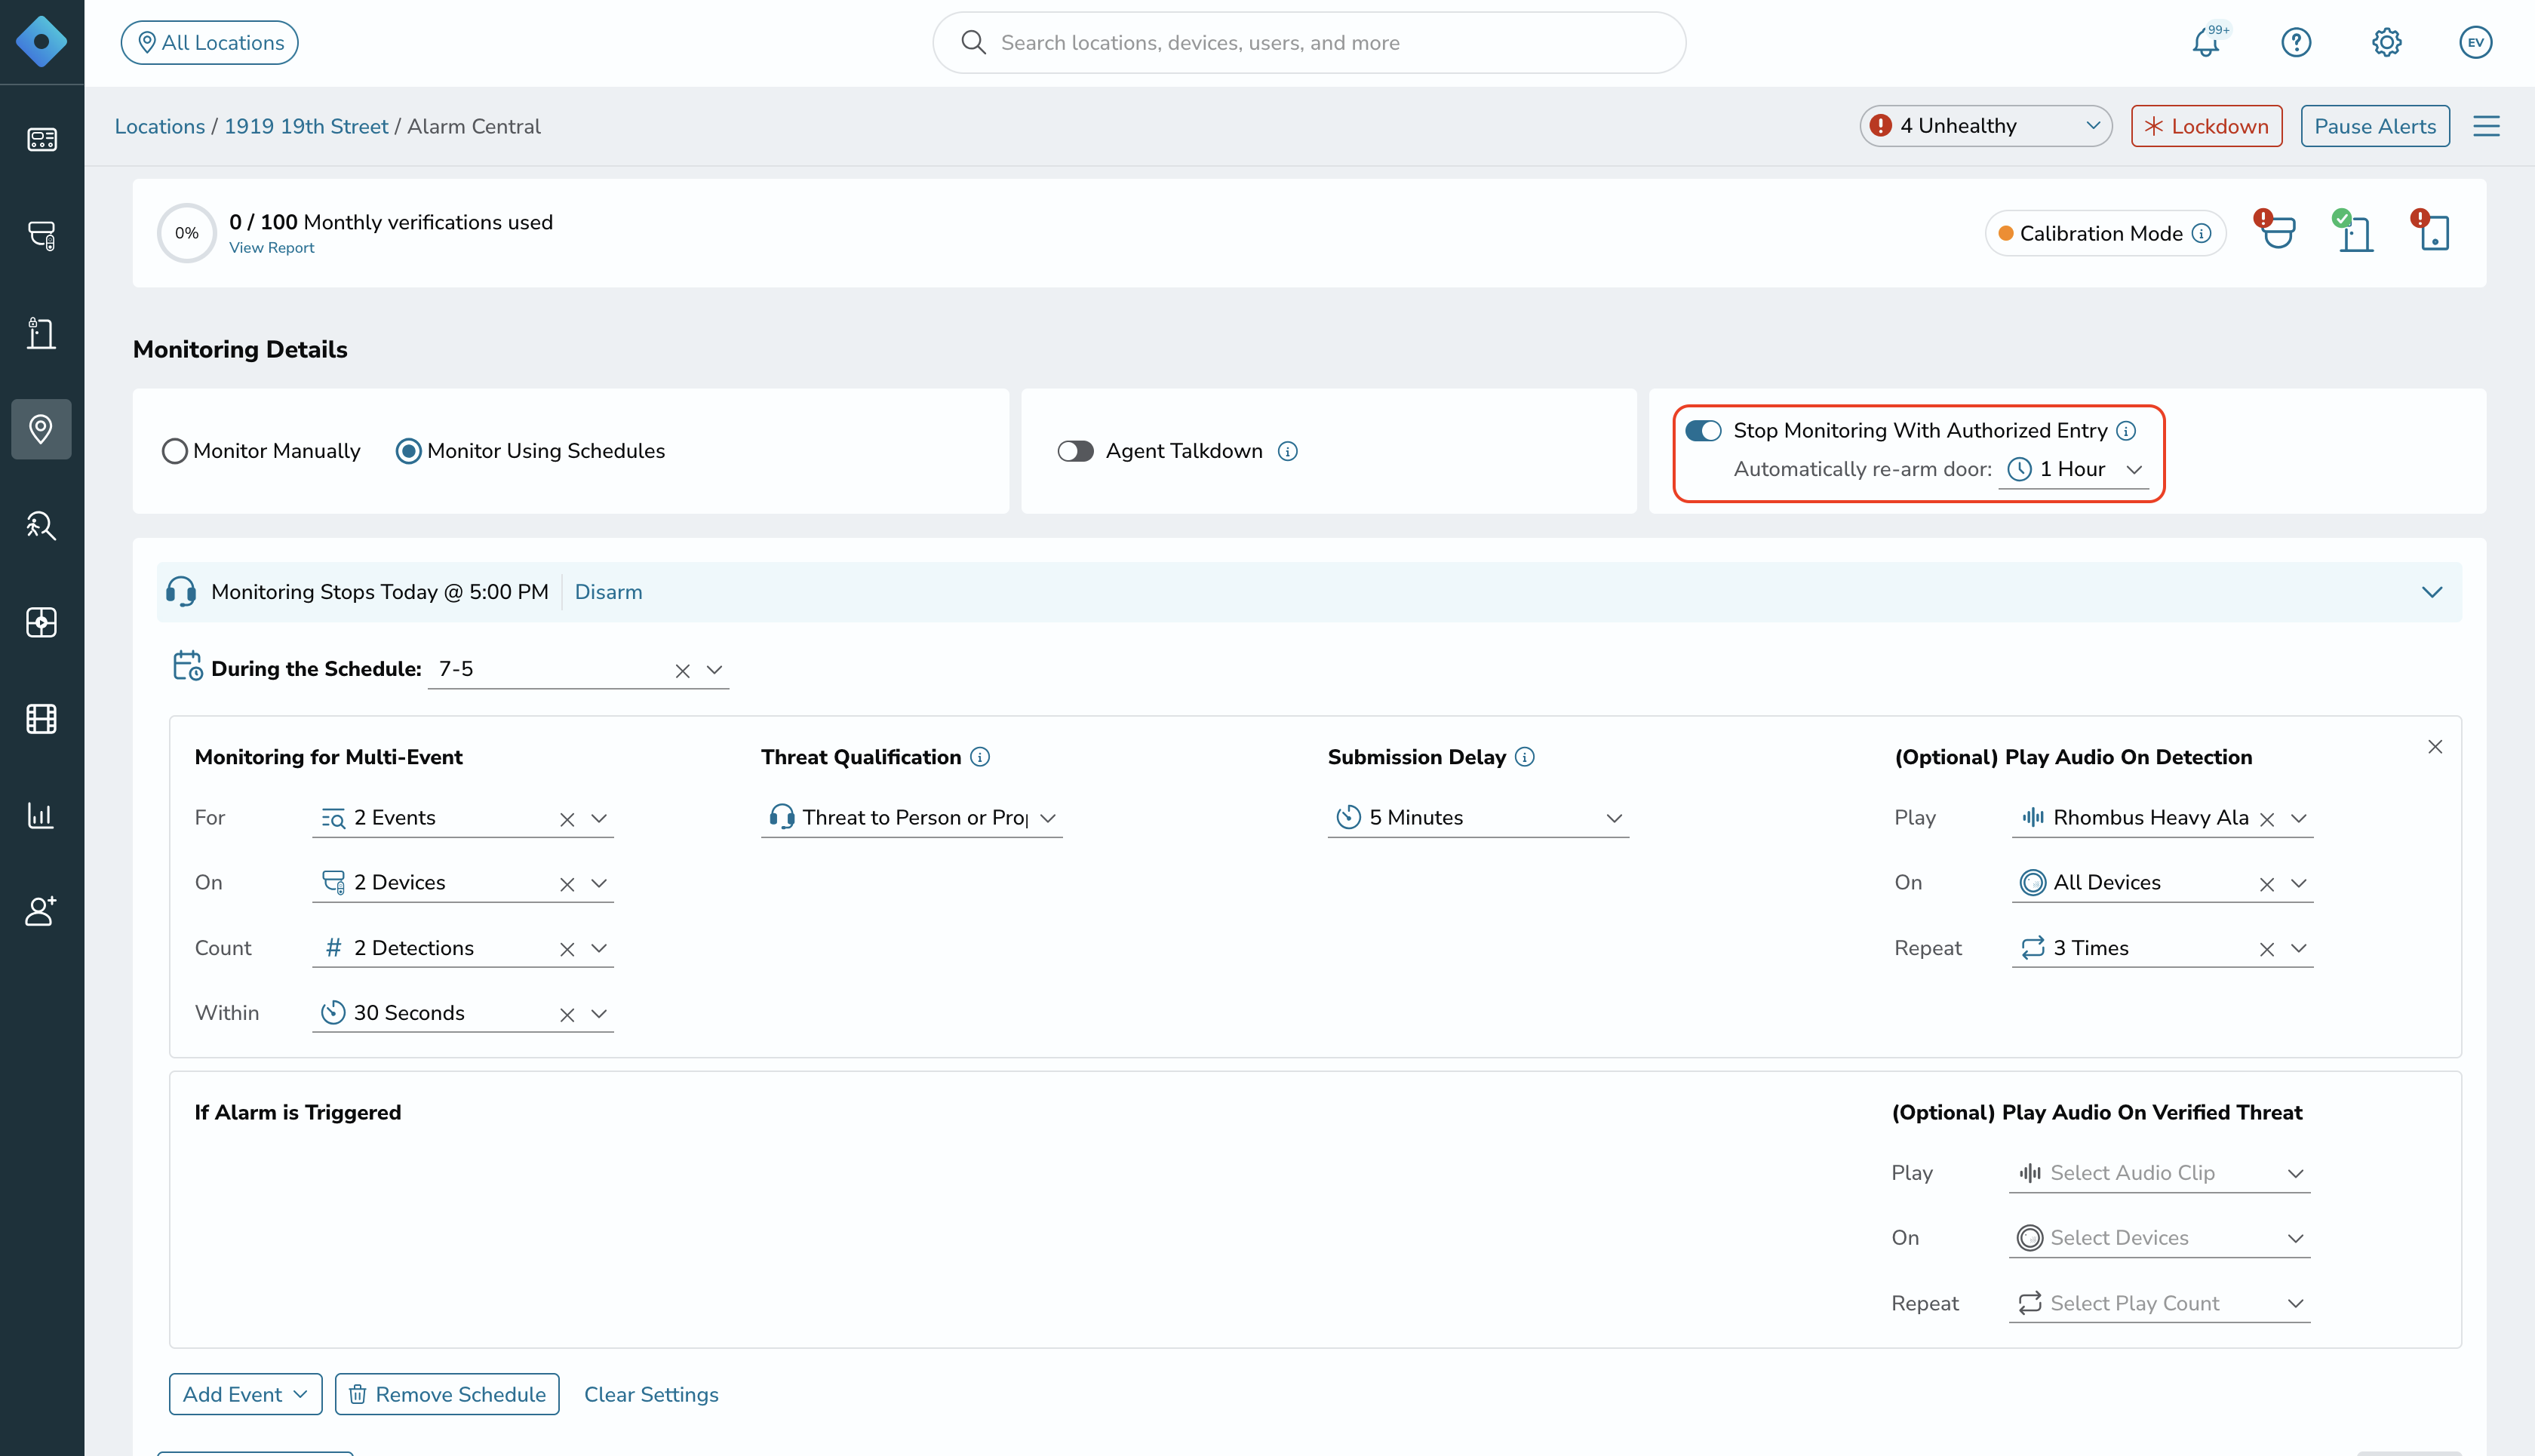Open video clips film icon in sidebar
This screenshot has width=2535, height=1456.
point(41,719)
